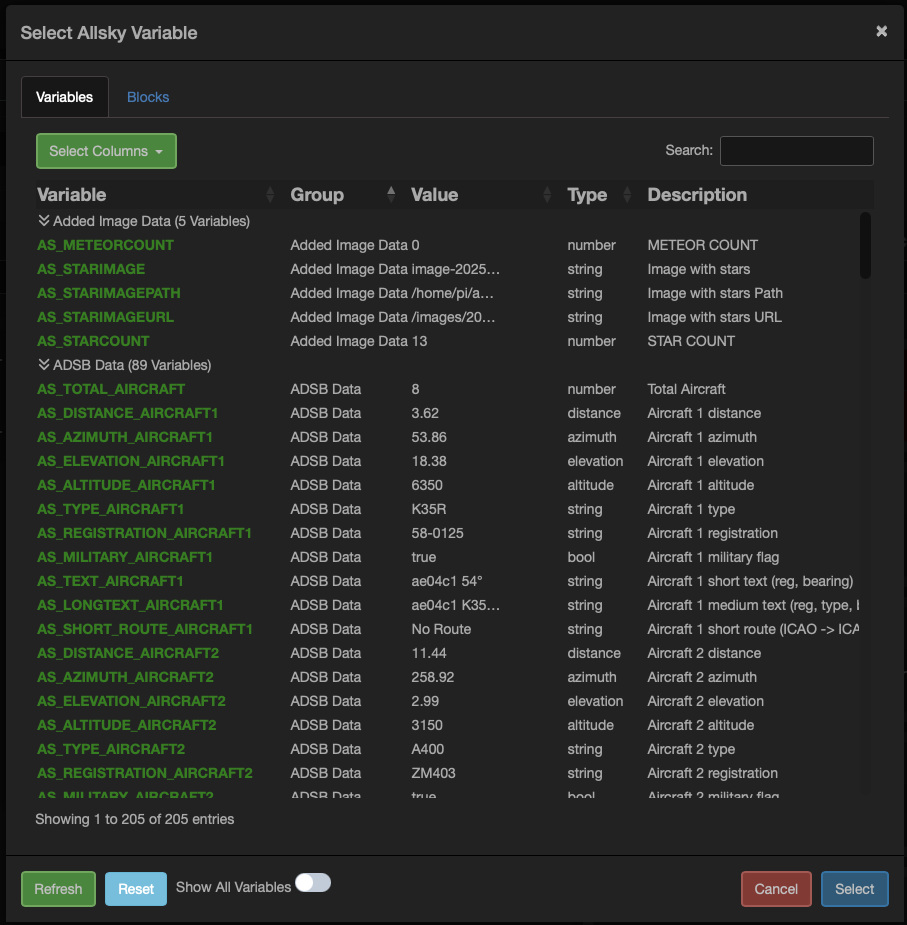Click the Type column sort icon

pyautogui.click(x=627, y=195)
